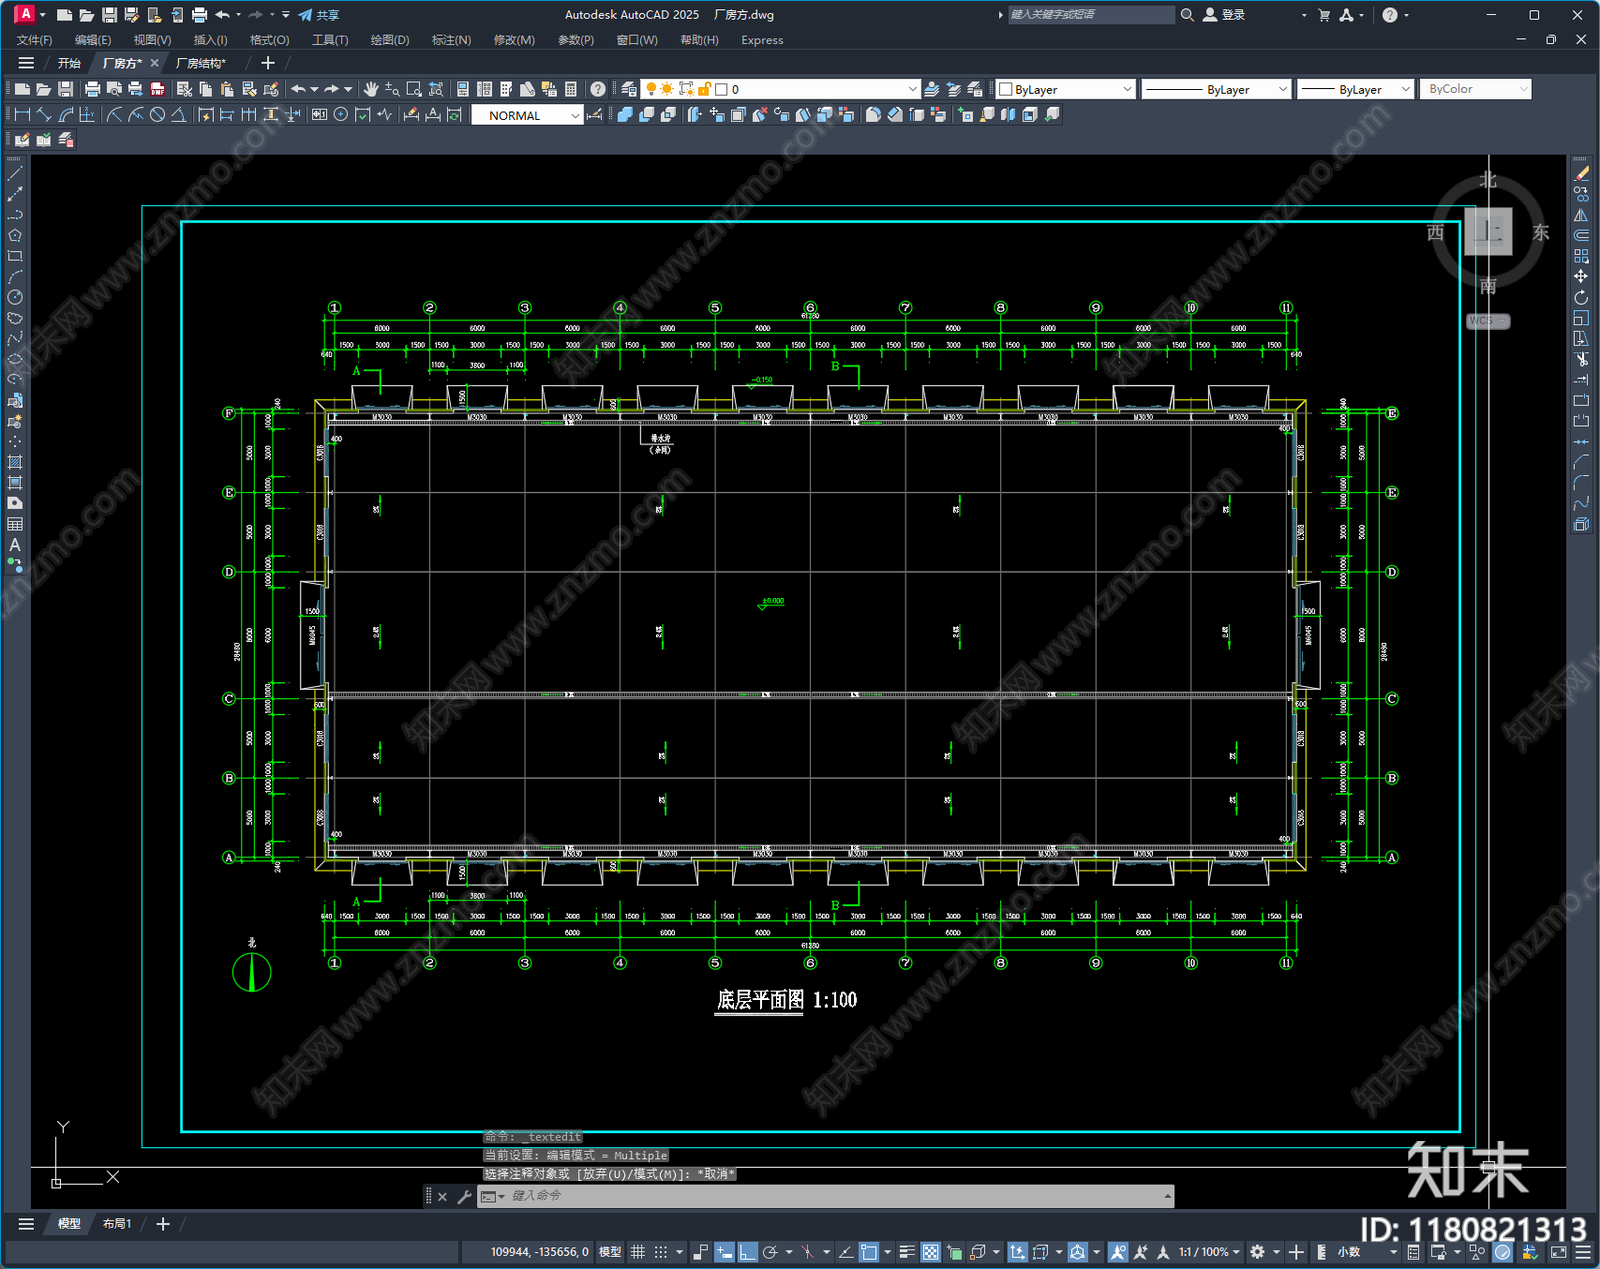1600x1269 pixels.
Task: Click the command line input field
Action: pos(825,1196)
